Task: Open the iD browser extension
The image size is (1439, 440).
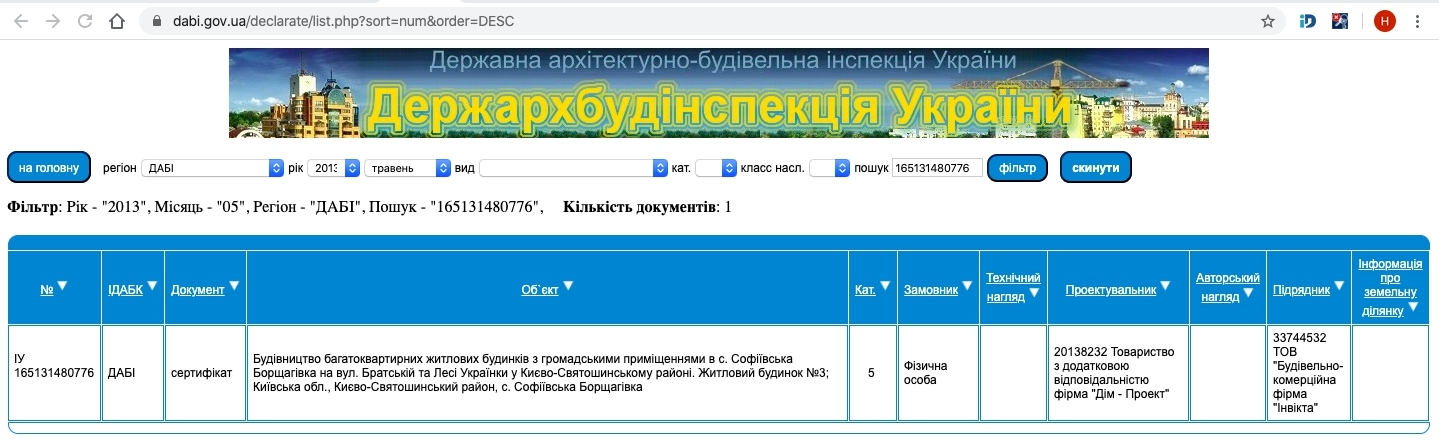Action: point(1307,20)
